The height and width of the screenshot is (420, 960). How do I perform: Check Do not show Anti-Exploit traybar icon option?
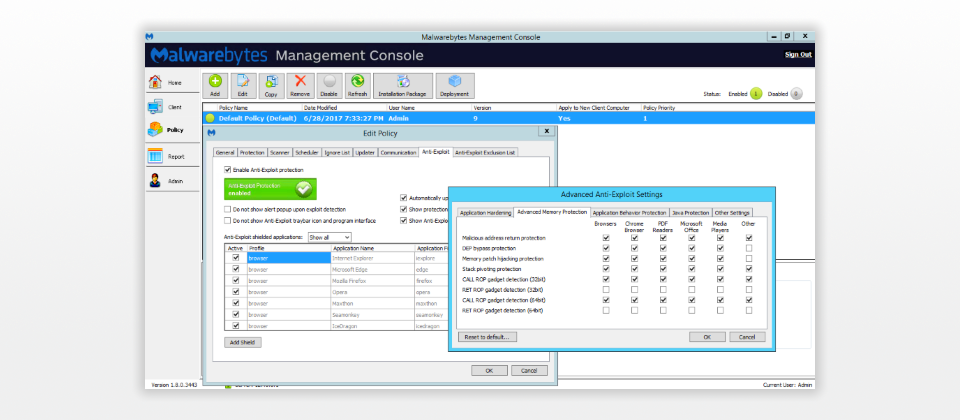tap(228, 220)
